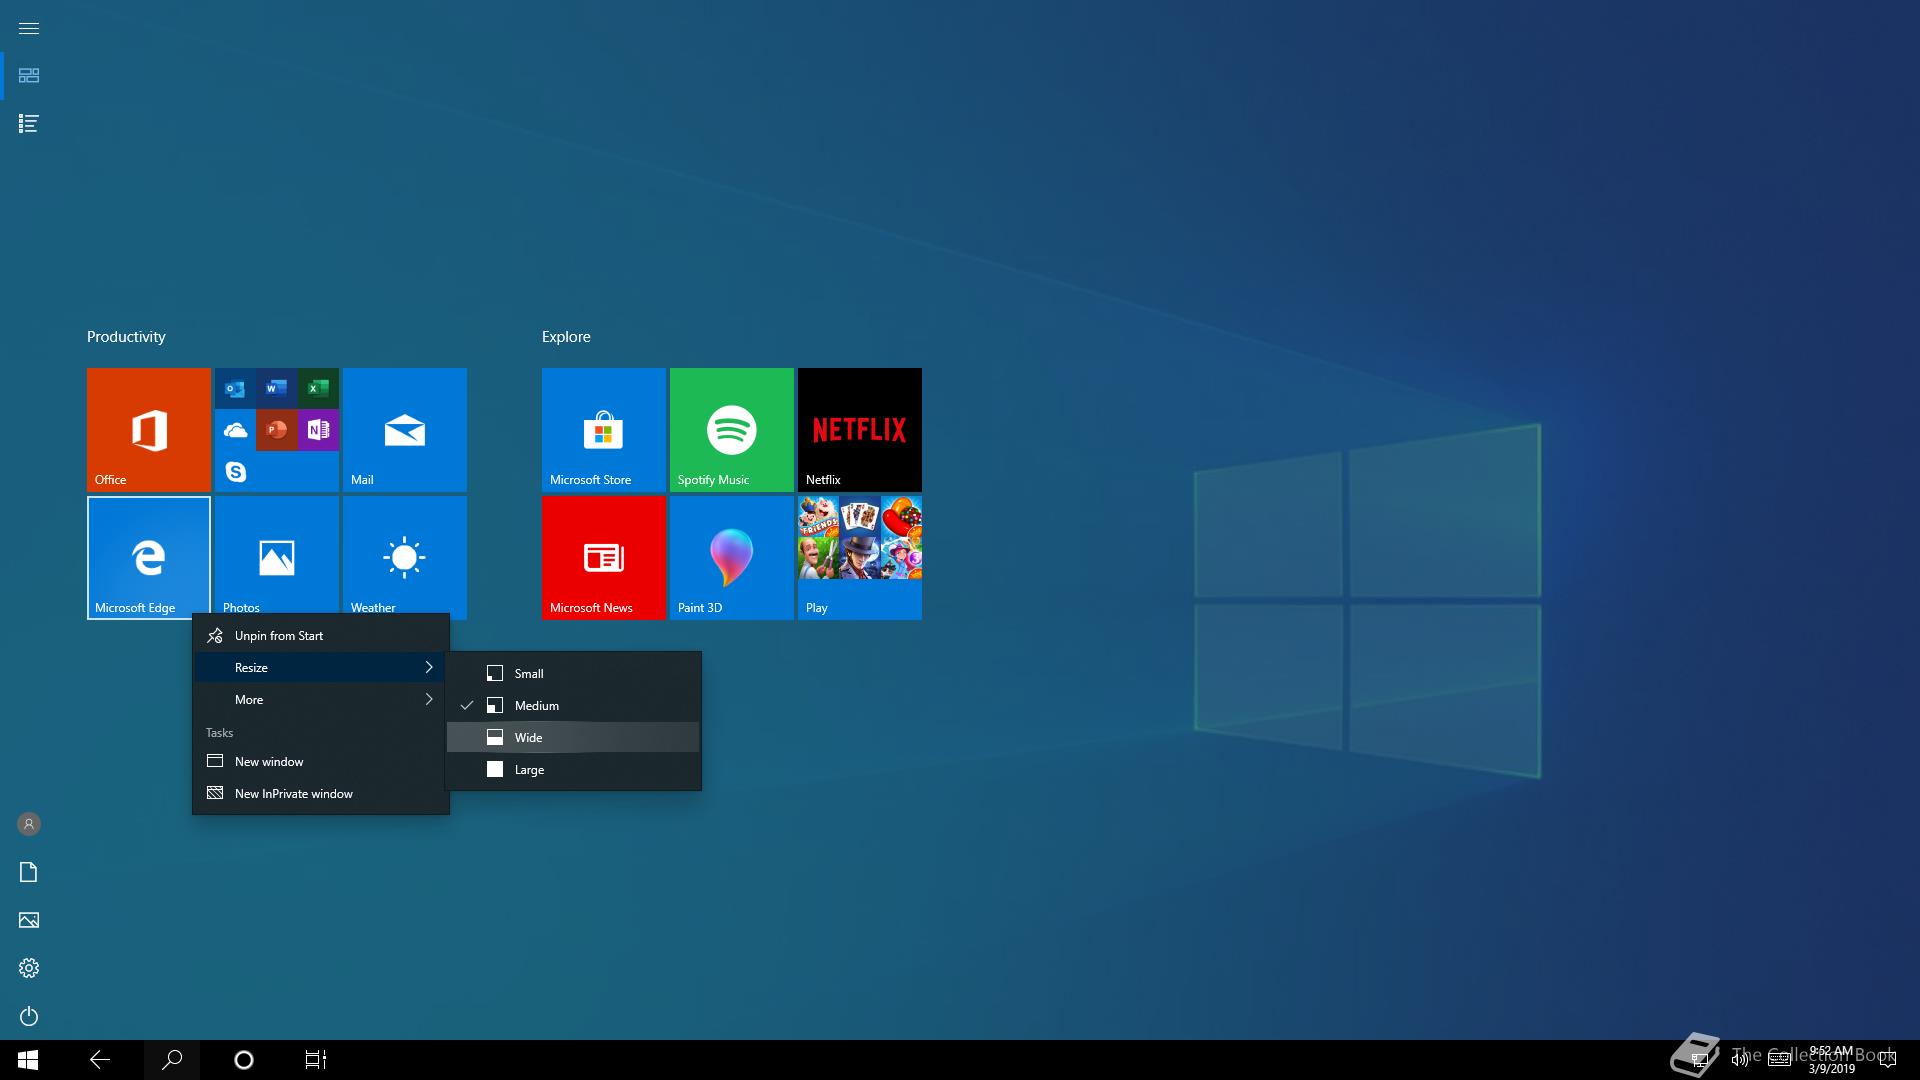
Task: Open the Photos tile
Action: [277, 558]
